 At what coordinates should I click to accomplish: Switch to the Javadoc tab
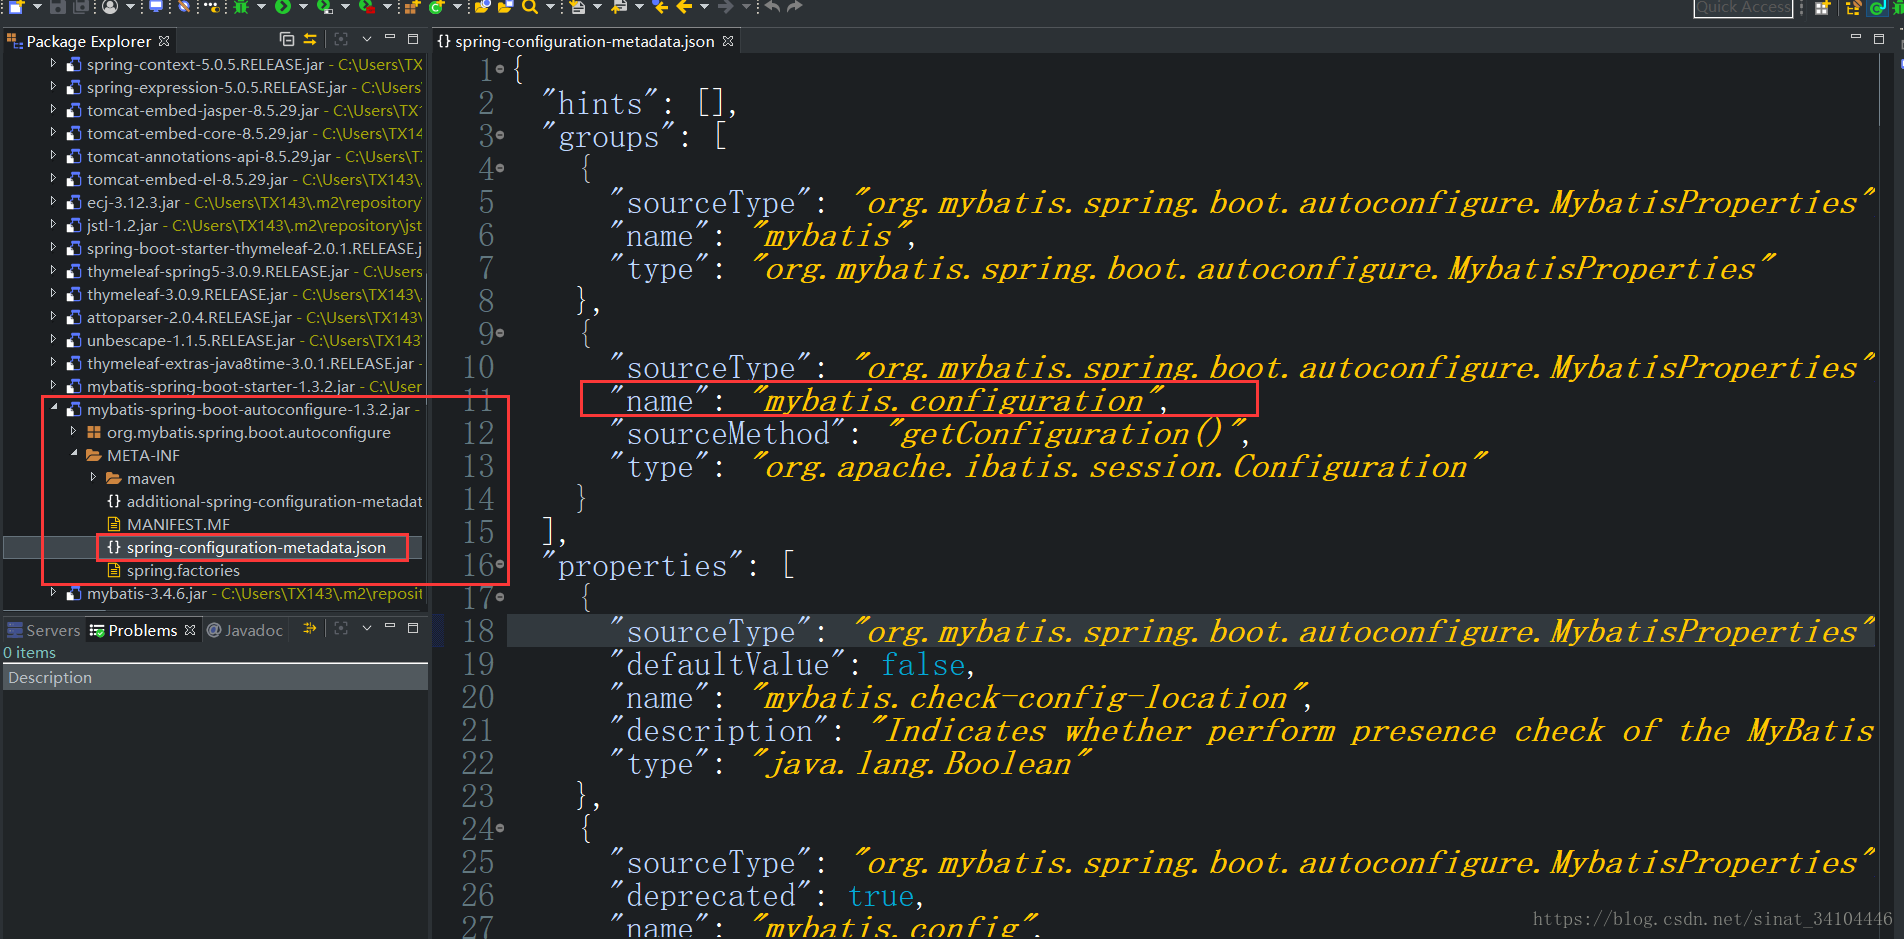(x=245, y=630)
